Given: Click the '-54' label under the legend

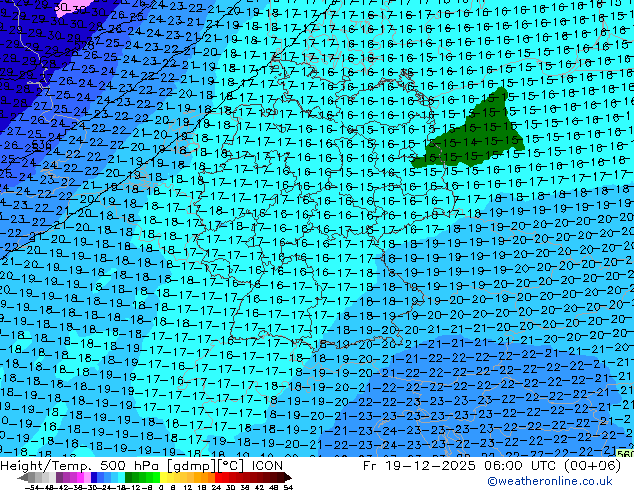Looking at the screenshot, I should pyautogui.click(x=32, y=488).
